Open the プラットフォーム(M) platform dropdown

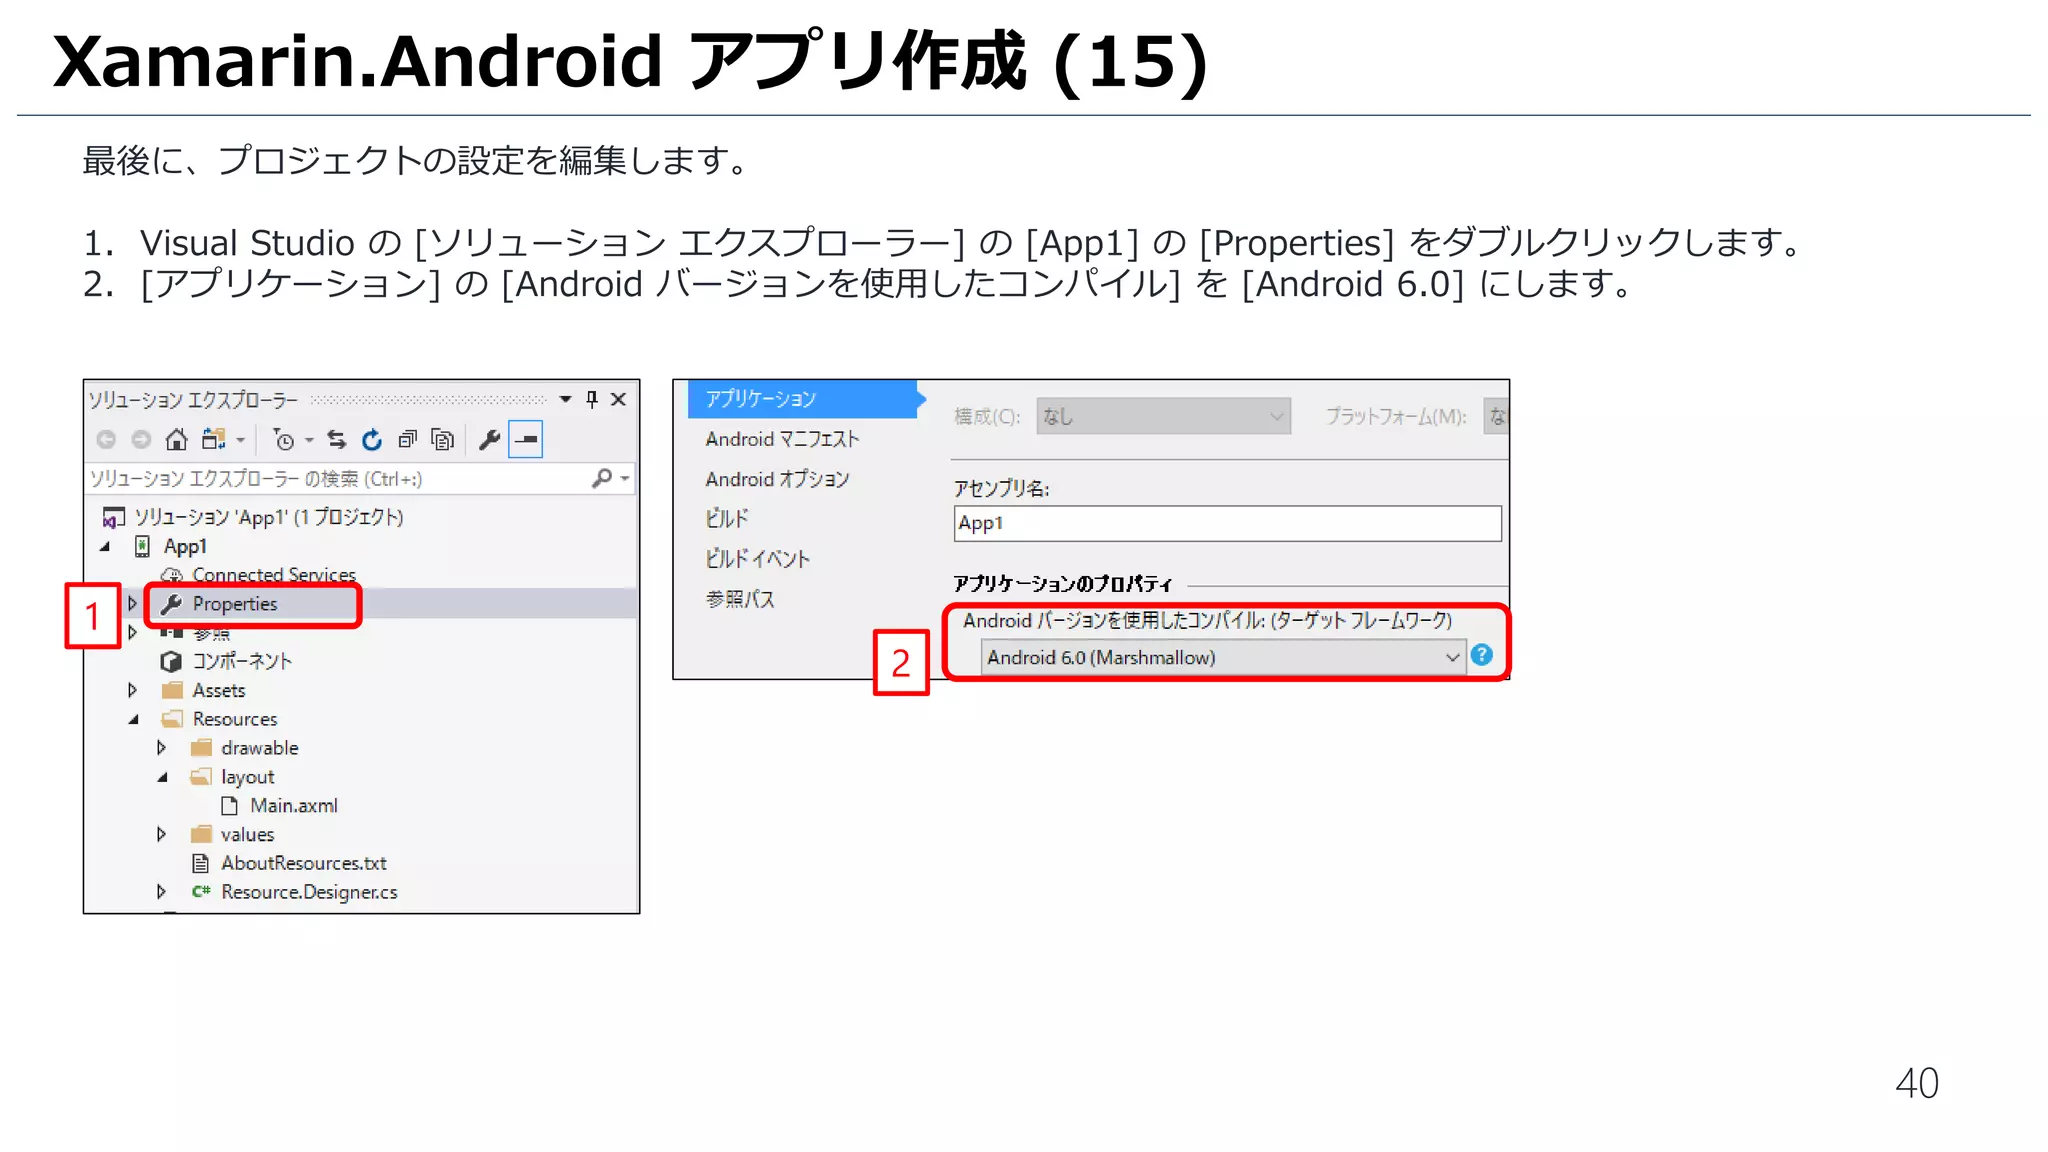click(x=1496, y=416)
